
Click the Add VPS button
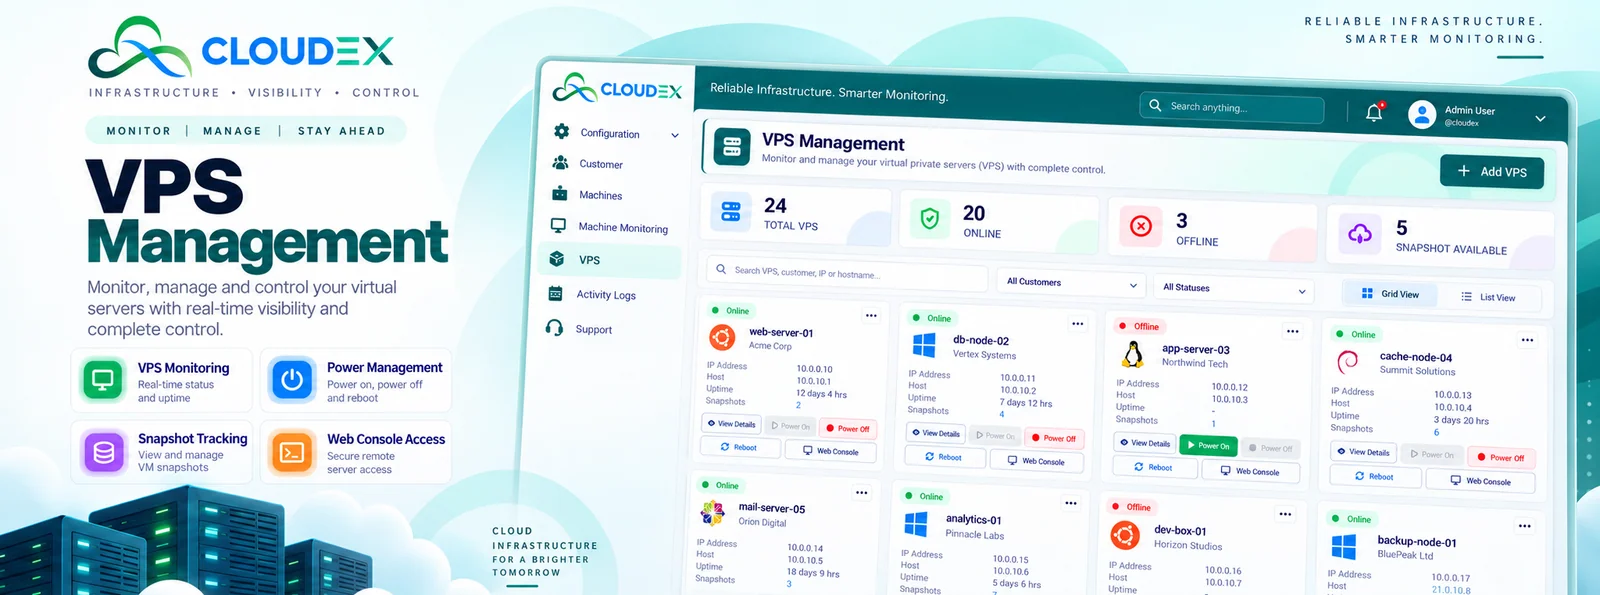point(1492,172)
